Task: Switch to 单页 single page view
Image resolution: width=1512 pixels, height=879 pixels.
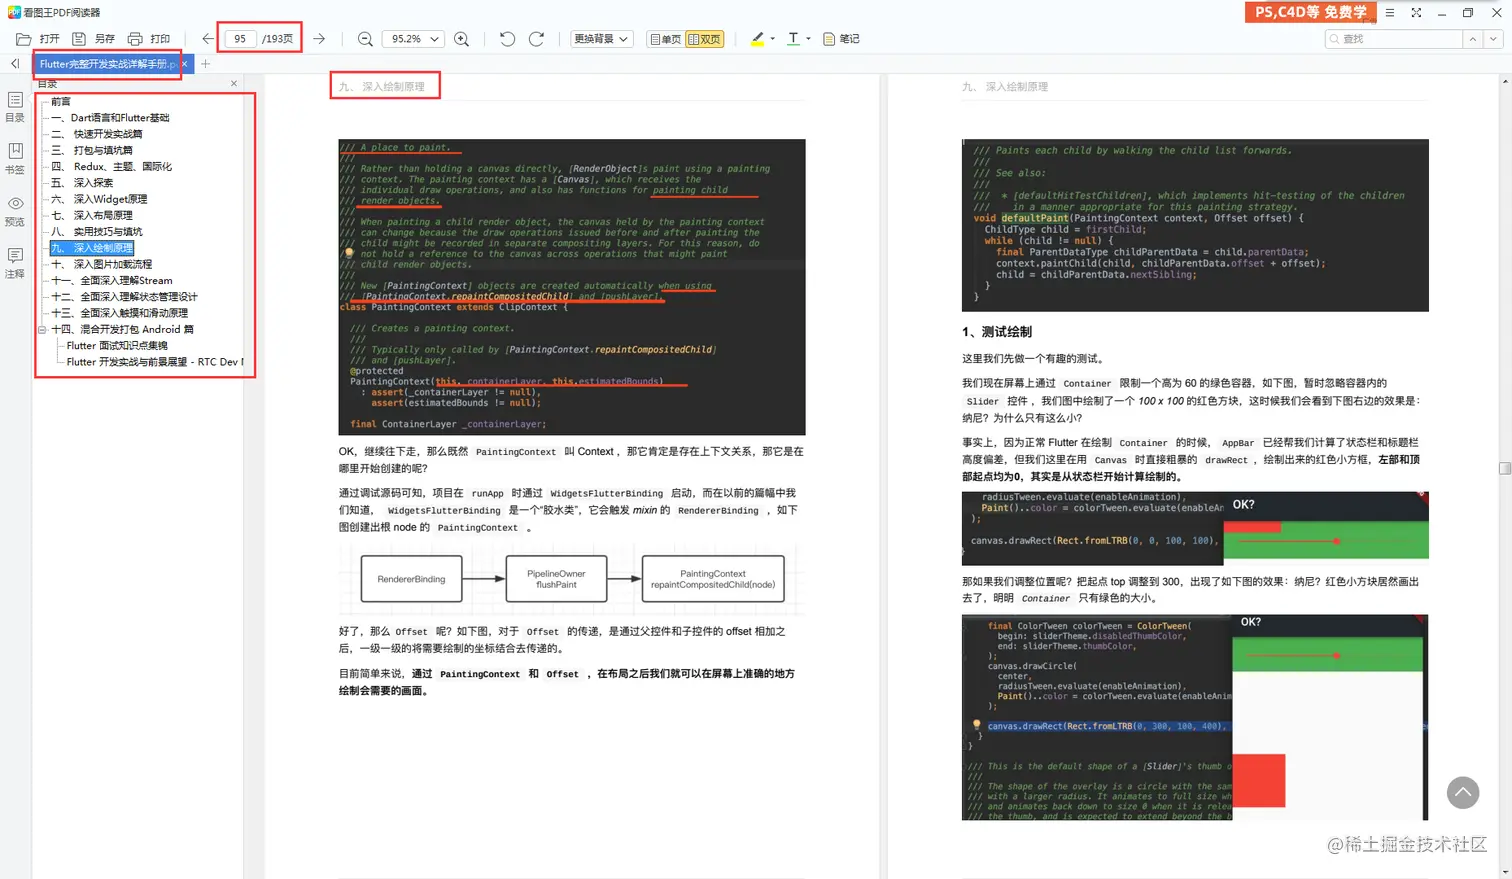Action: click(x=666, y=39)
